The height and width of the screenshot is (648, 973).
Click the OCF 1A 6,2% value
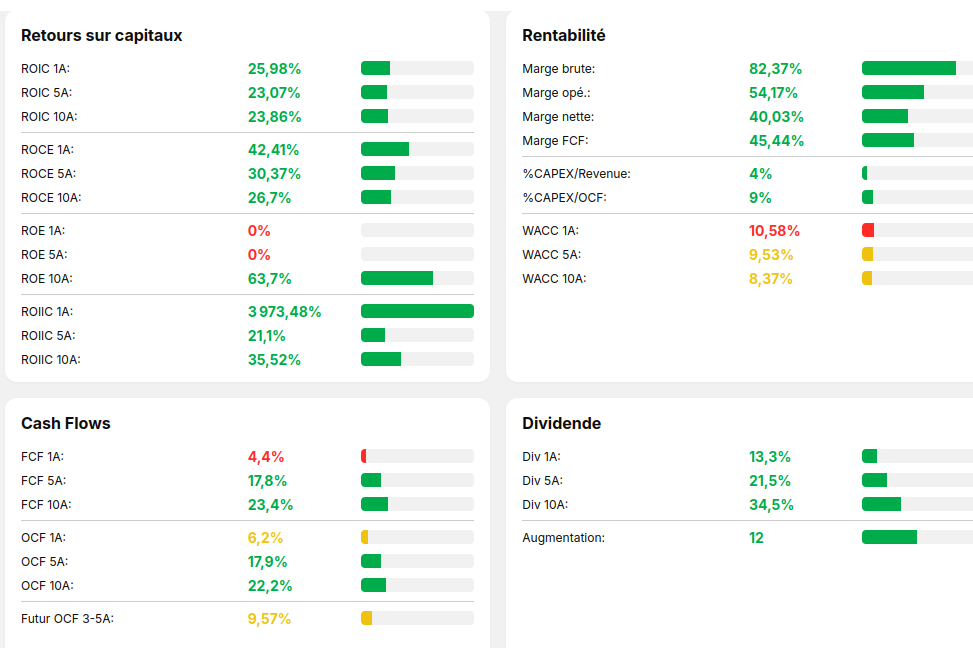[x=265, y=538]
